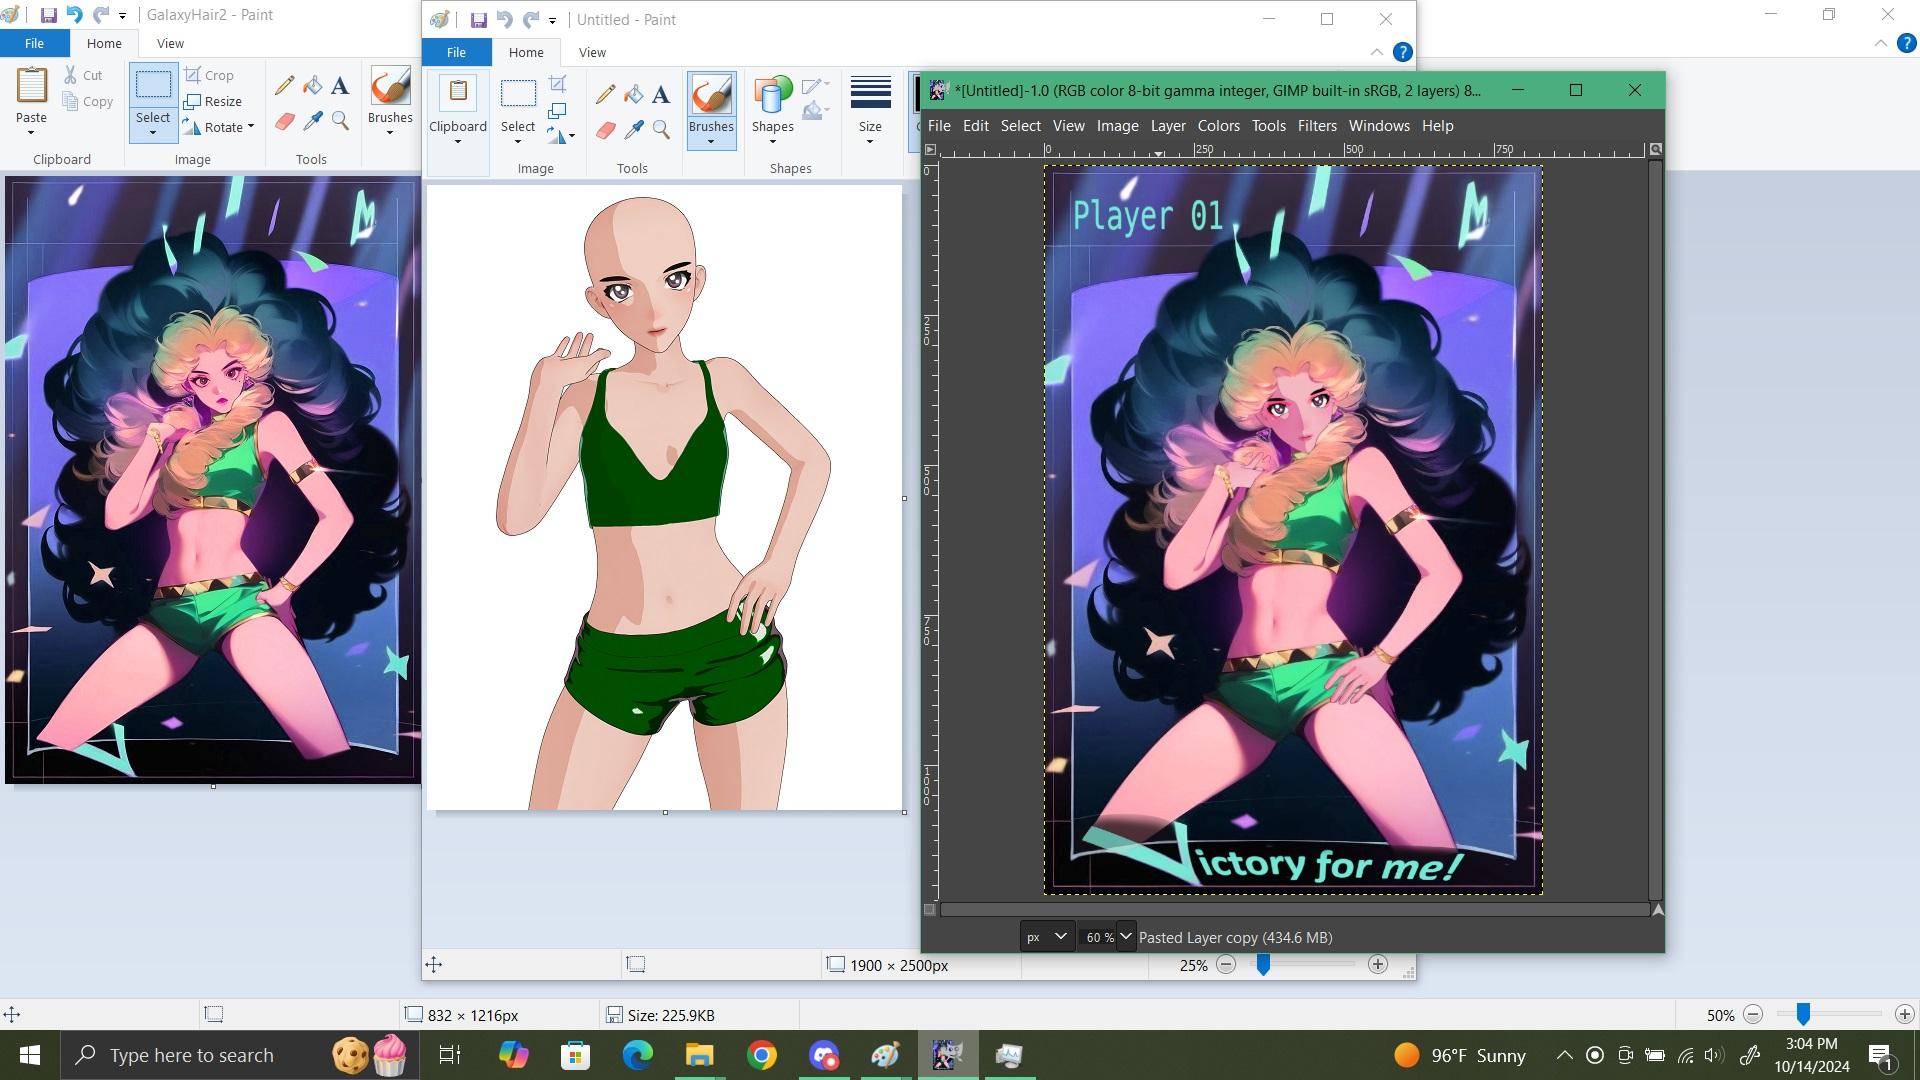This screenshot has height=1080, width=1920.
Task: Click the 25% zoom slider in Untitled Paint
Action: point(1263,965)
